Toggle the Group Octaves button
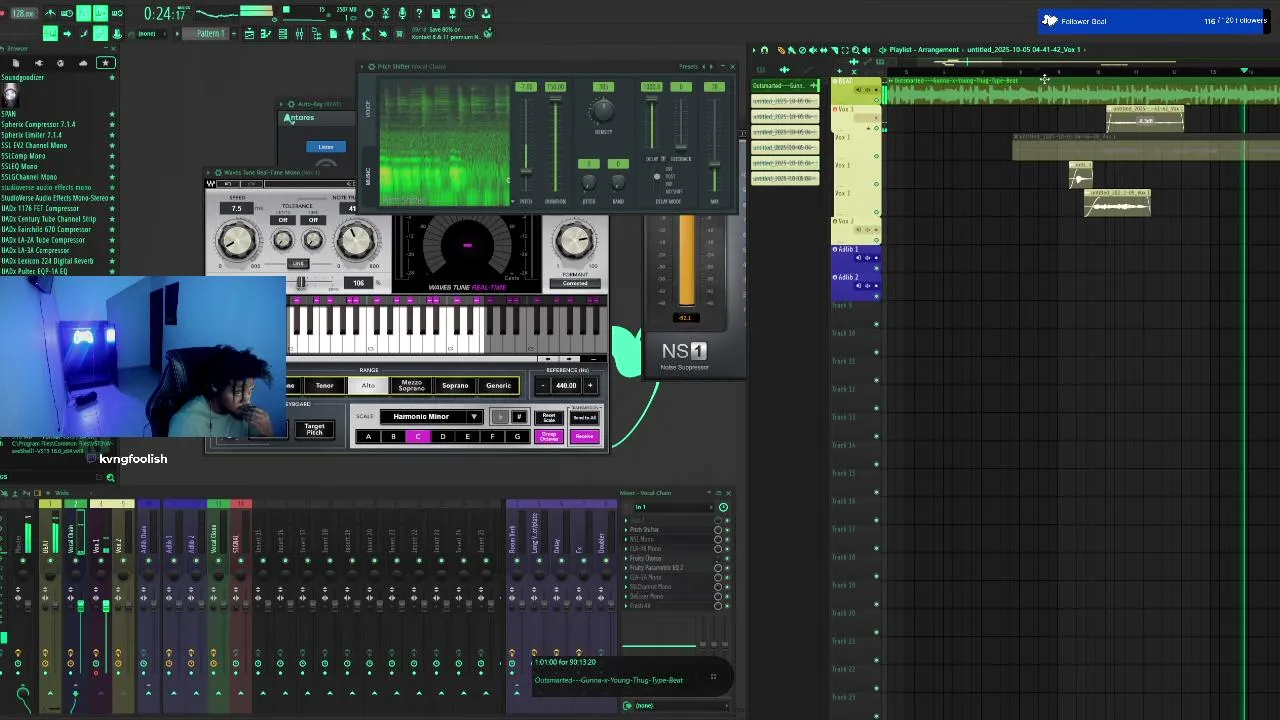The height and width of the screenshot is (720, 1280). click(548, 436)
